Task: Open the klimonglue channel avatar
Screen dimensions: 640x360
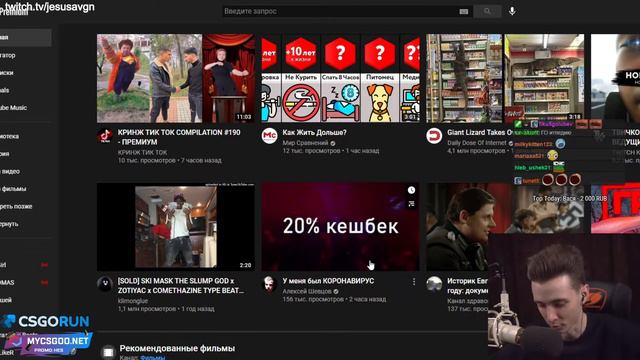Action: [105, 284]
